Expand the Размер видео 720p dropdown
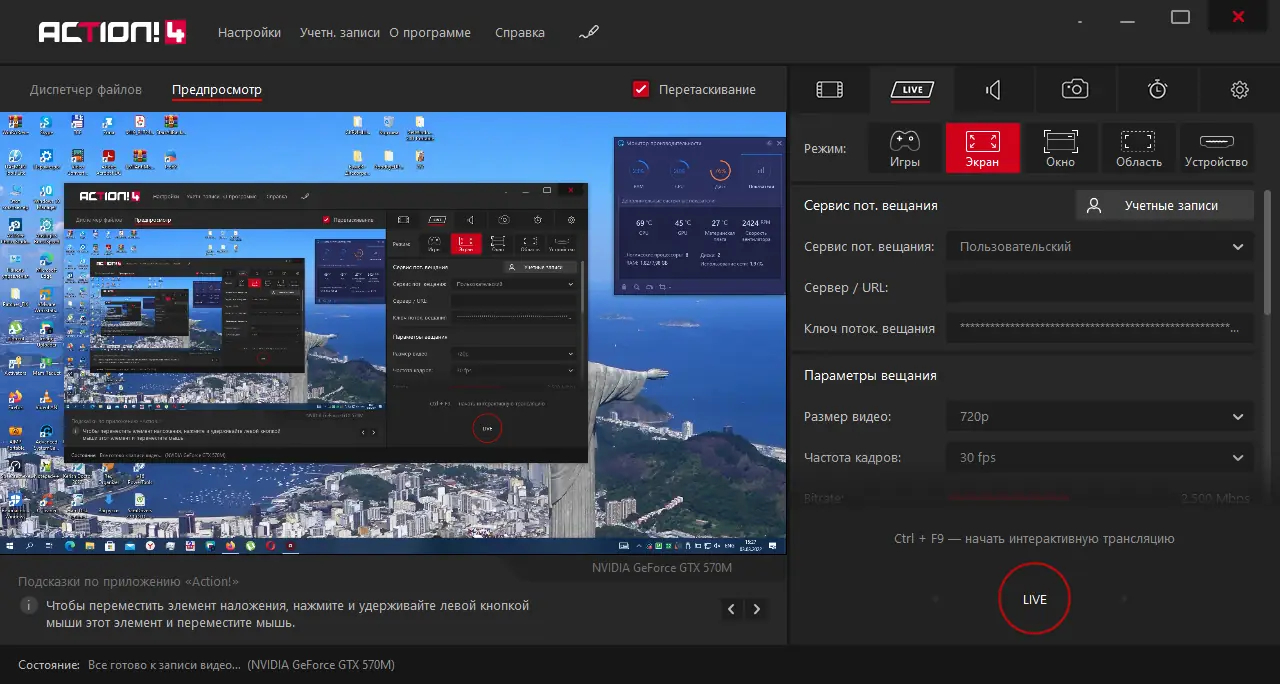Viewport: 1280px width, 684px height. coord(1100,416)
